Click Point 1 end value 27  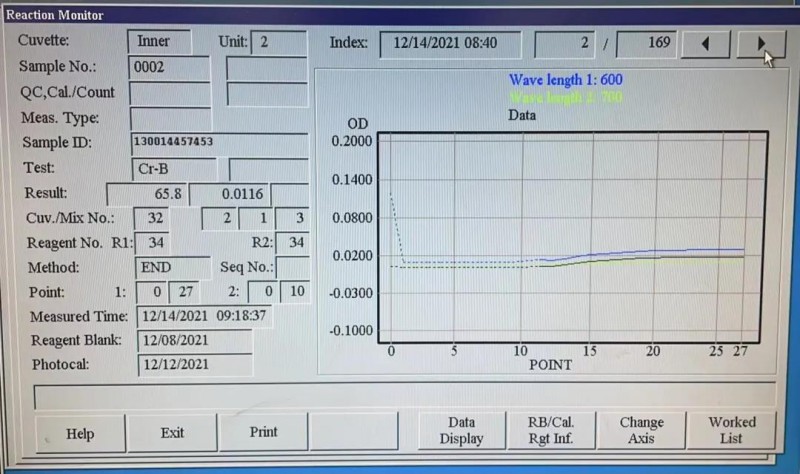184,292
